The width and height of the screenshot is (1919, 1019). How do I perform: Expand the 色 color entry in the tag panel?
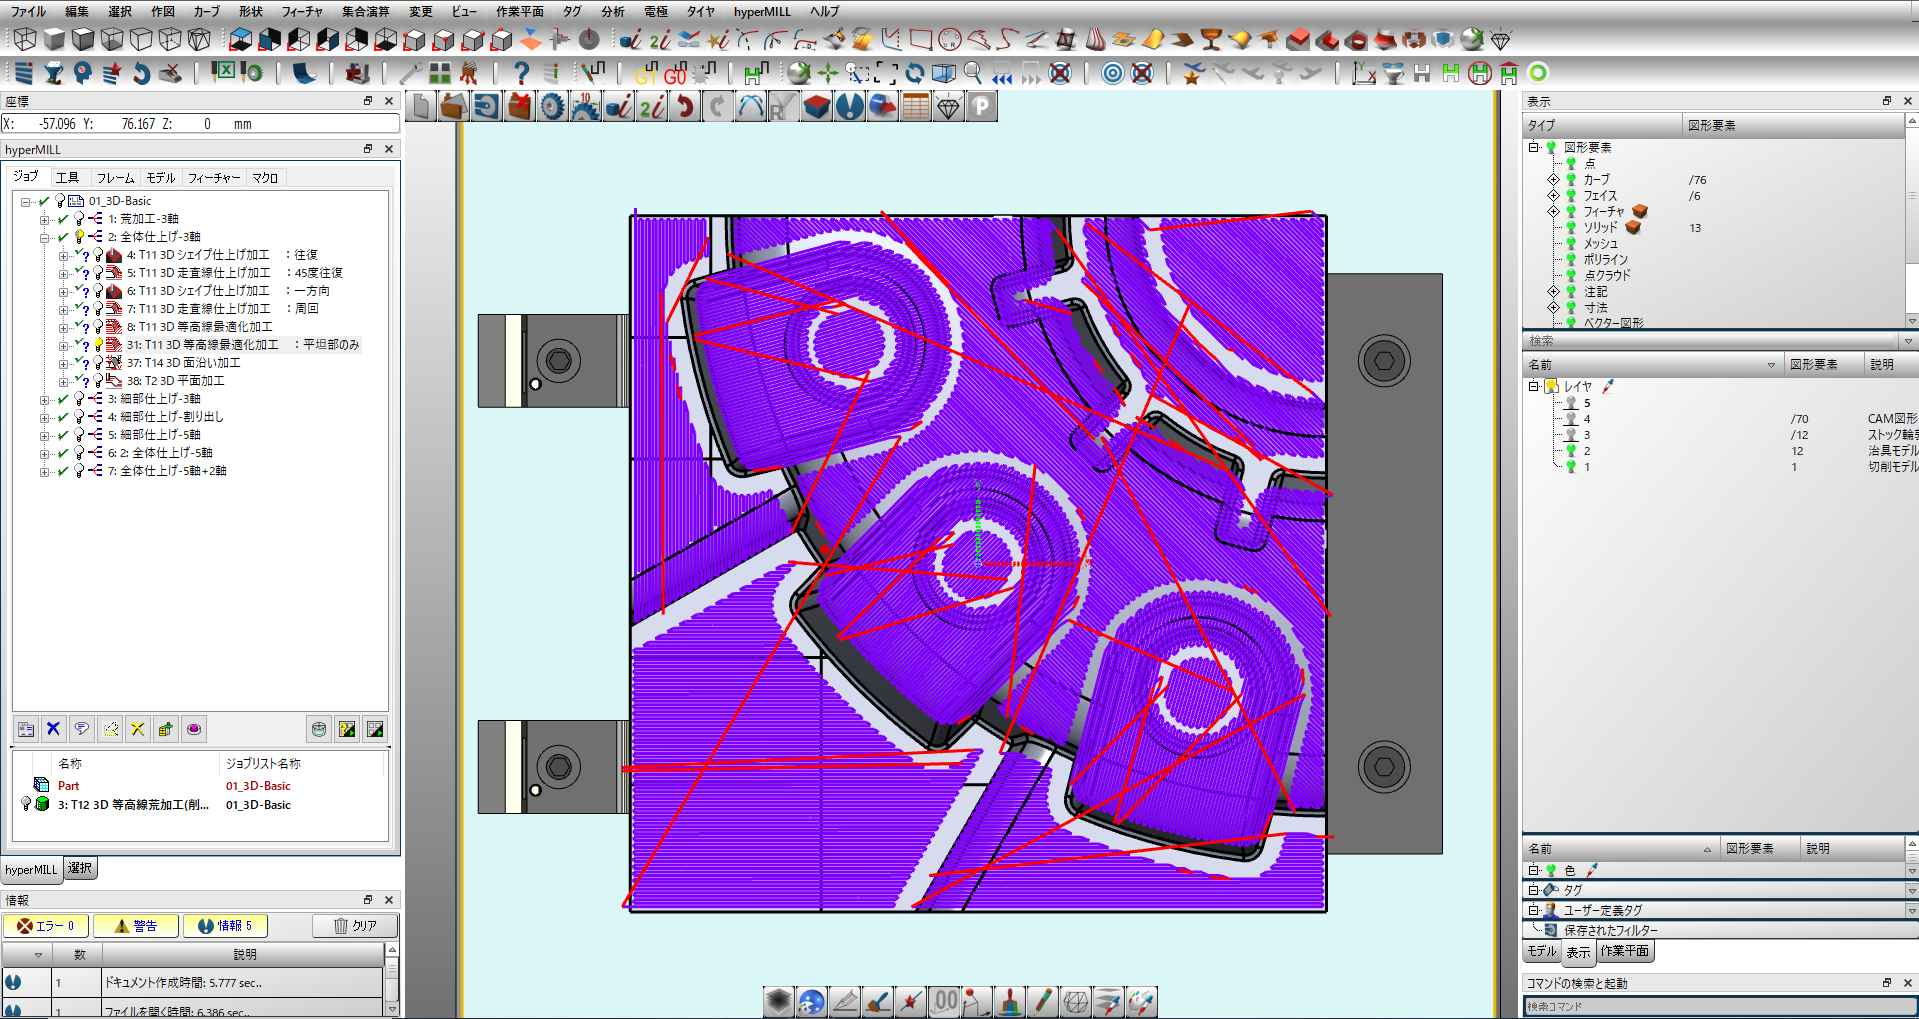(x=1533, y=870)
